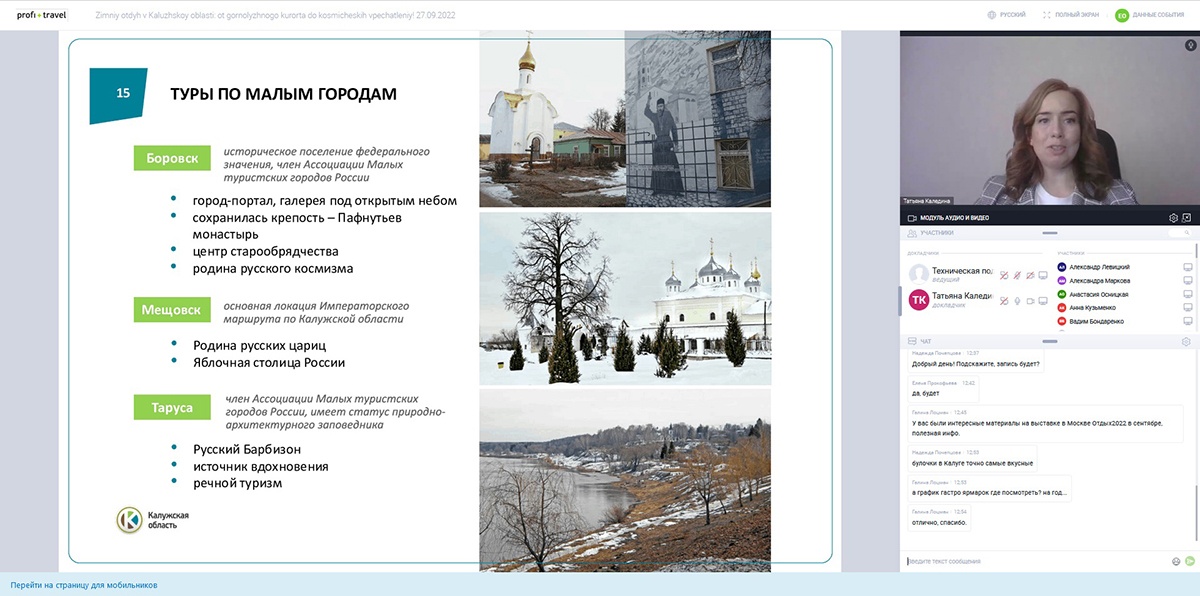This screenshot has height=596, width=1200.
Task: Open the emoji picker in chat
Action: [1176, 561]
